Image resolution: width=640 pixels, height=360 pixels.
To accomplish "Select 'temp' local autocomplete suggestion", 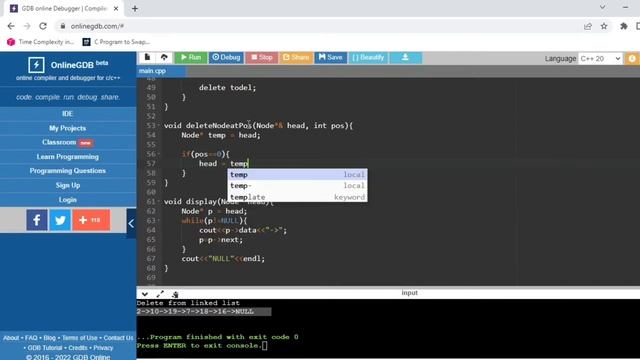I will [x=298, y=175].
